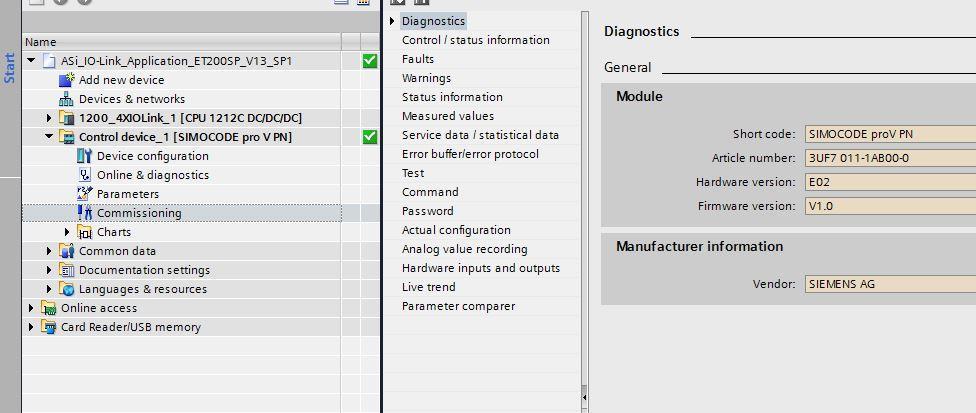The image size is (976, 413).
Task: Click the Vendor field SIEMENS AG
Action: coord(890,284)
